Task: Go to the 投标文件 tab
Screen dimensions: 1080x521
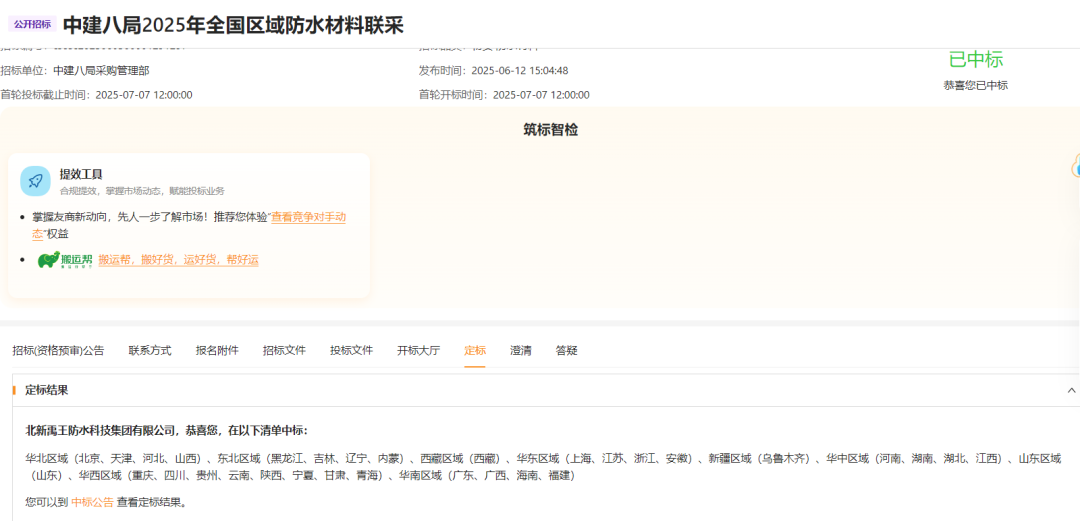Action: [351, 350]
